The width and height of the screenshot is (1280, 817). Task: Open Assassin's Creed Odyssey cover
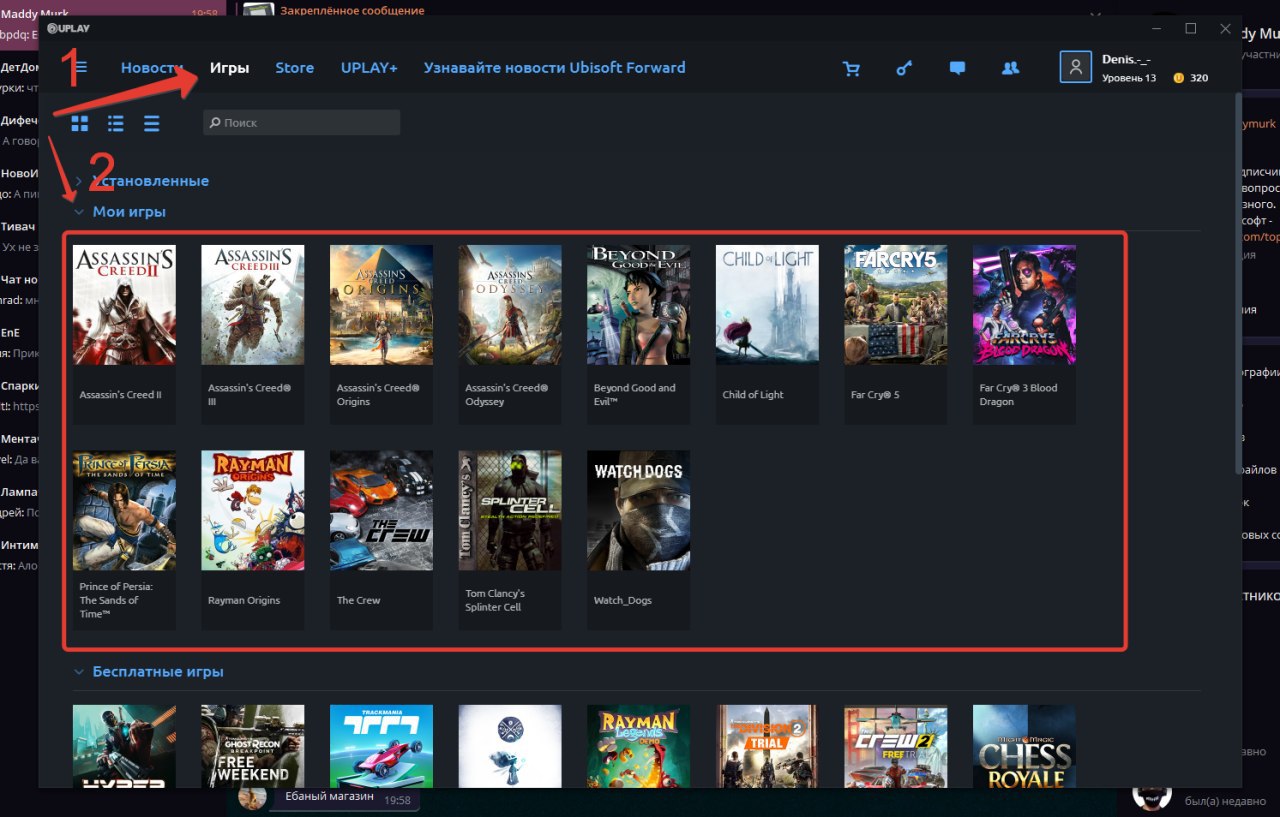(x=510, y=304)
